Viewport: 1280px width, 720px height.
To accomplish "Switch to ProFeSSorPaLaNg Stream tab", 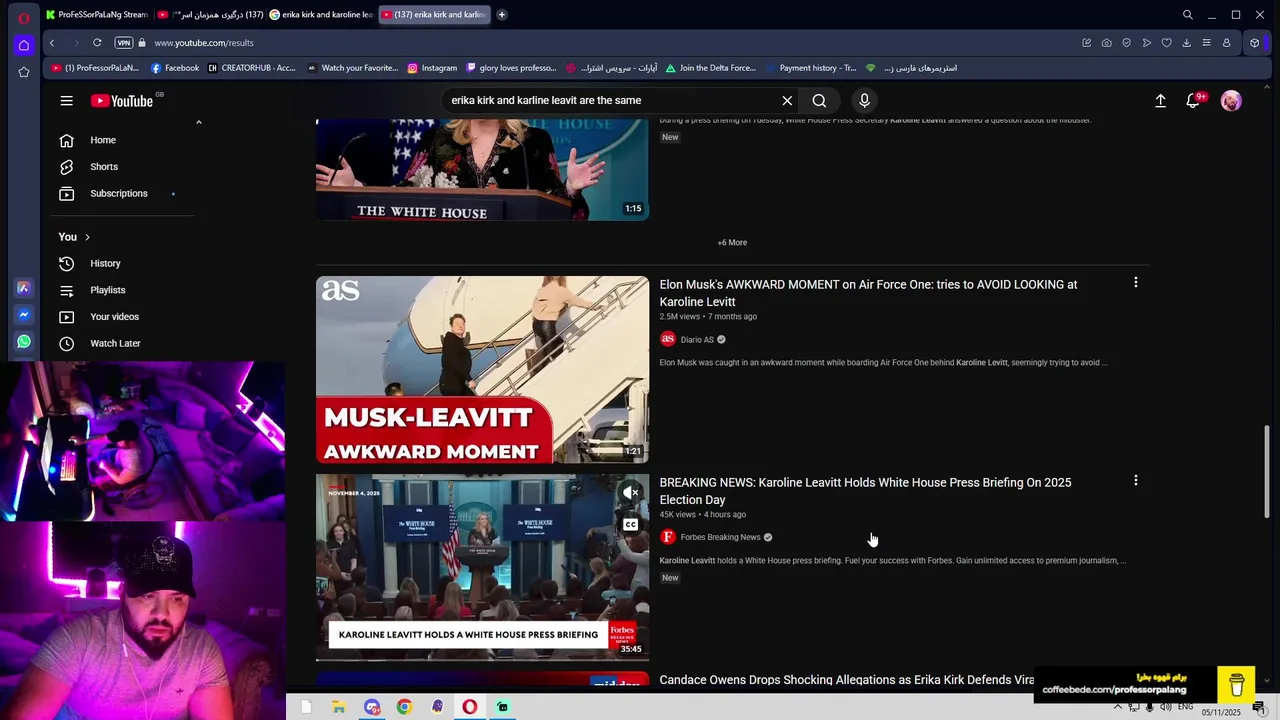I will tap(98, 15).
